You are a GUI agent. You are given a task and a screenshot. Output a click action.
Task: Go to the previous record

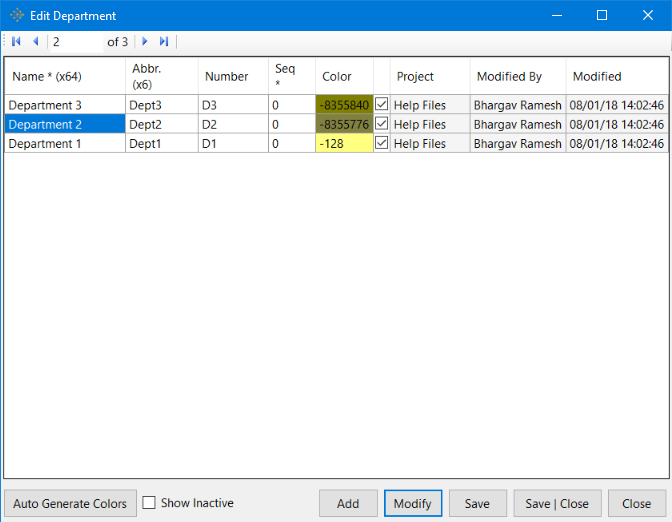(x=36, y=42)
